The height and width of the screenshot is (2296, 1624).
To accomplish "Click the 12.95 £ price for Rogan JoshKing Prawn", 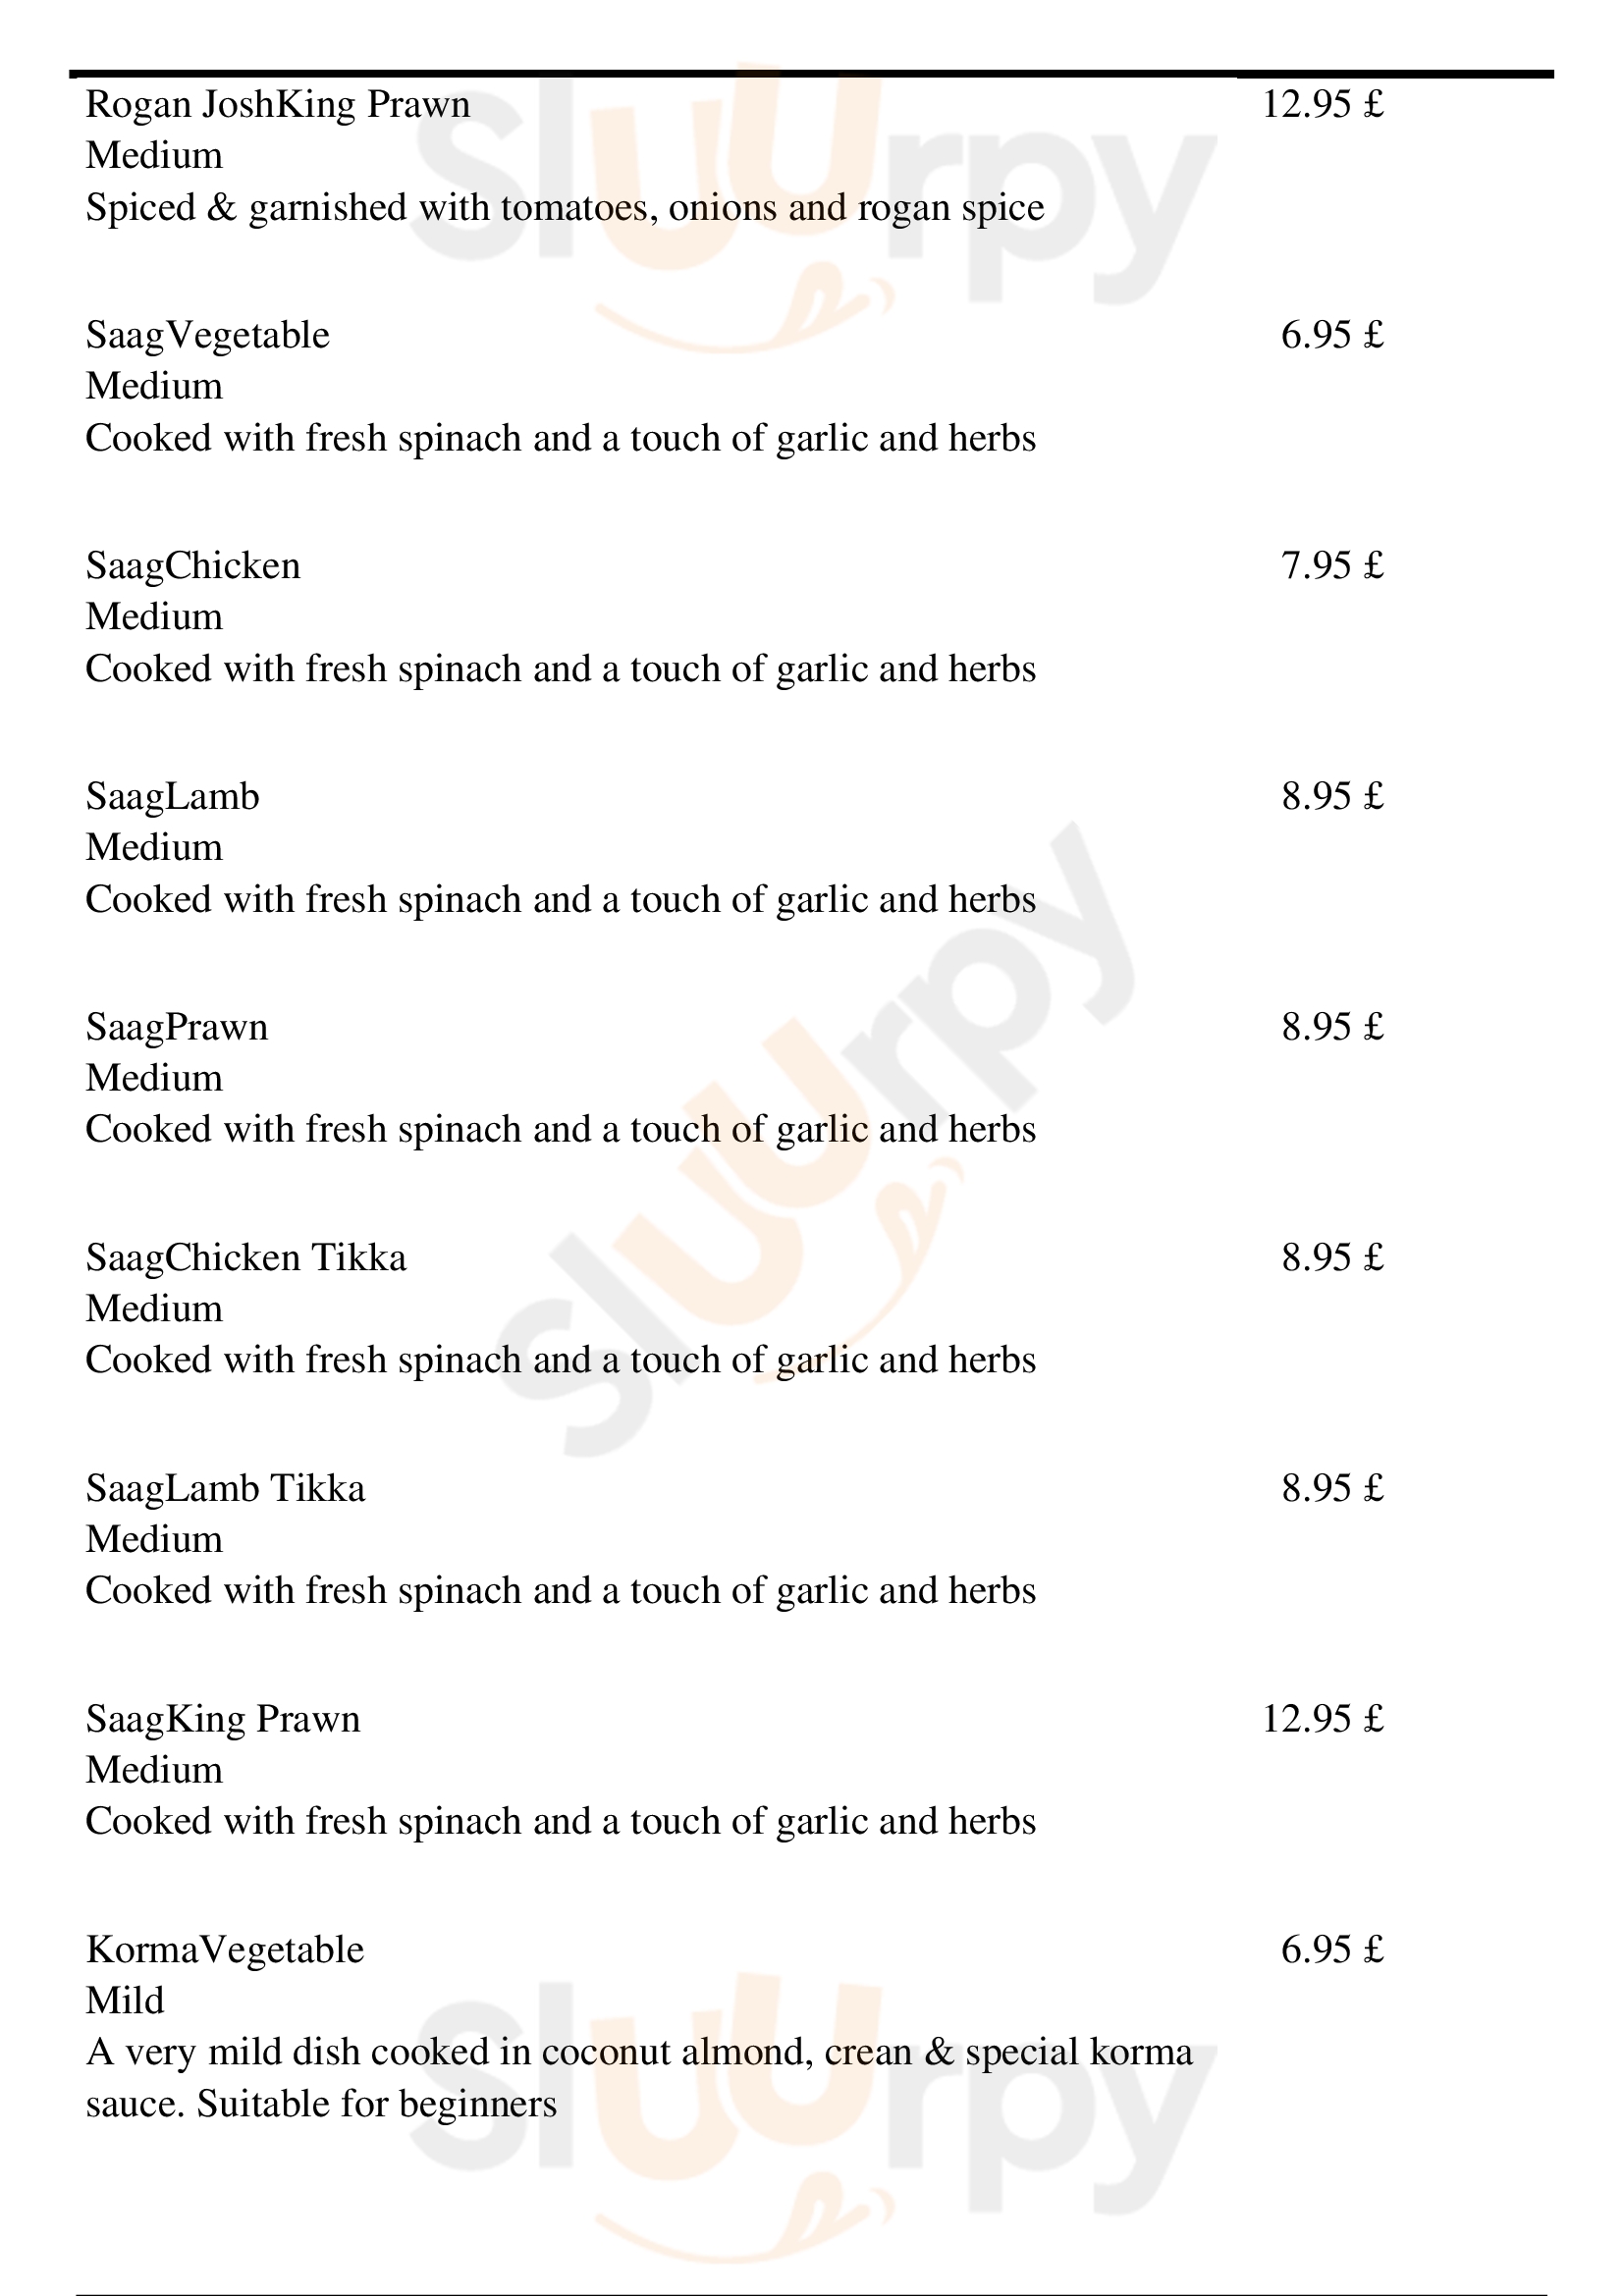I will point(1322,104).
